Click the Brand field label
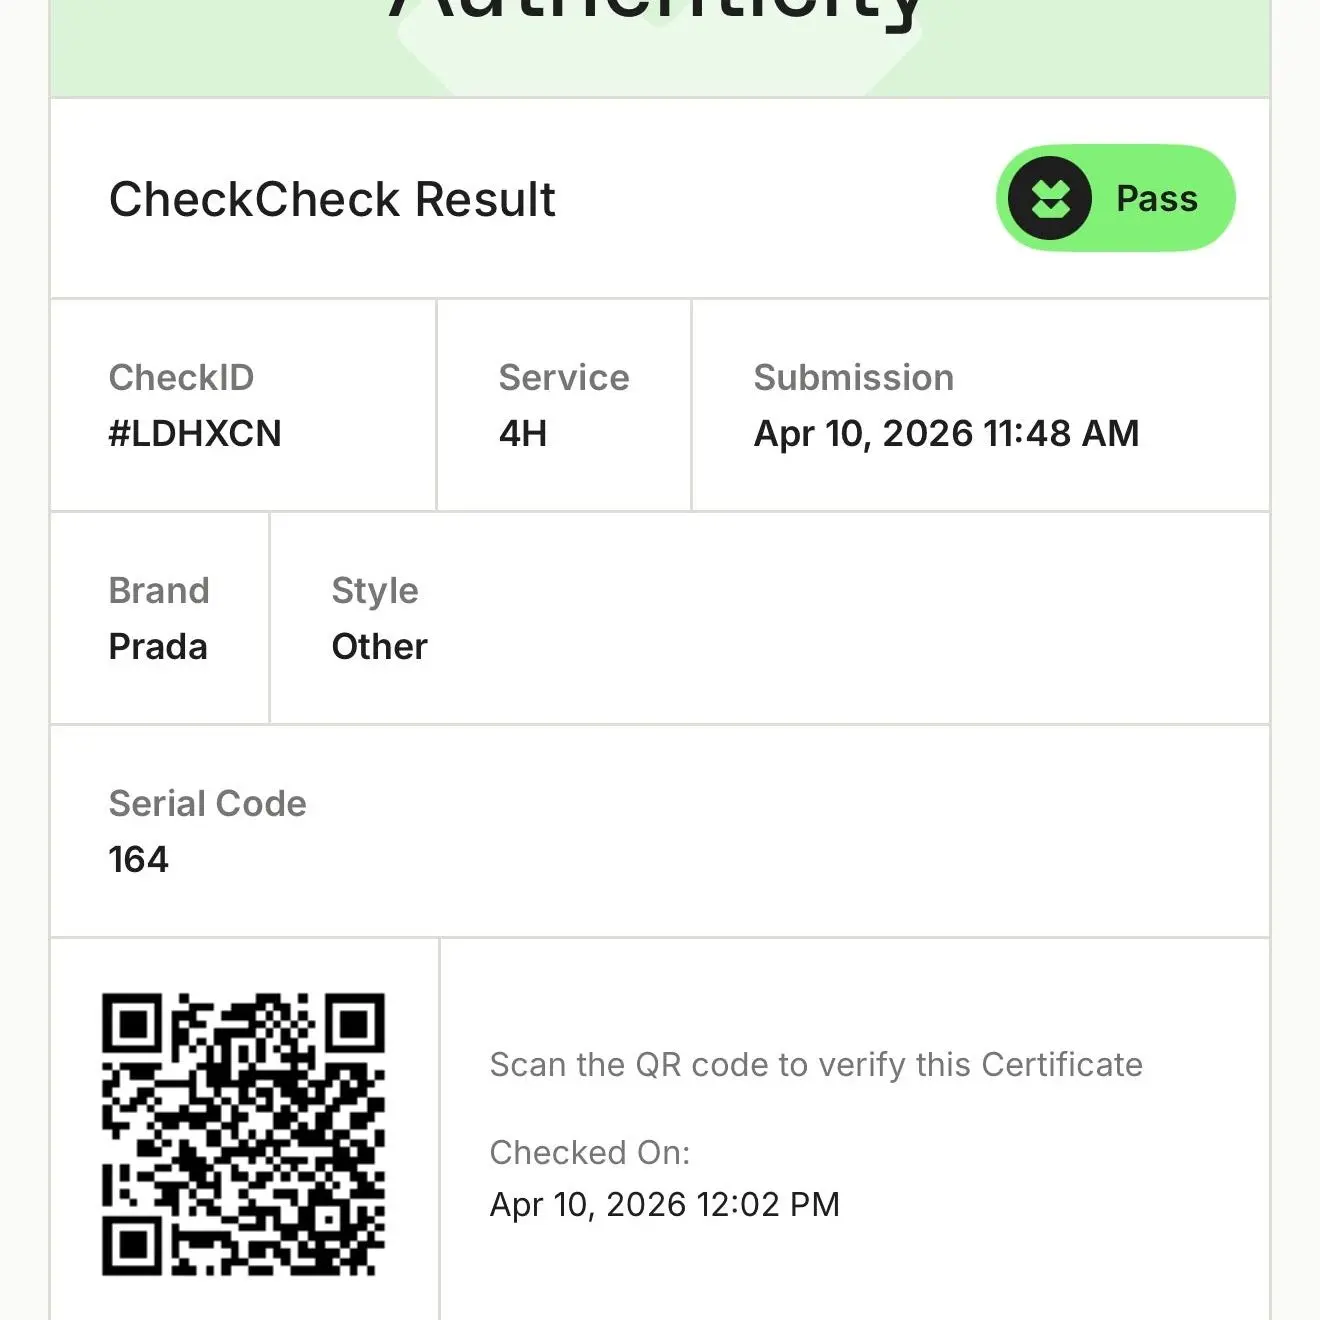The image size is (1320, 1320). pyautogui.click(x=159, y=591)
